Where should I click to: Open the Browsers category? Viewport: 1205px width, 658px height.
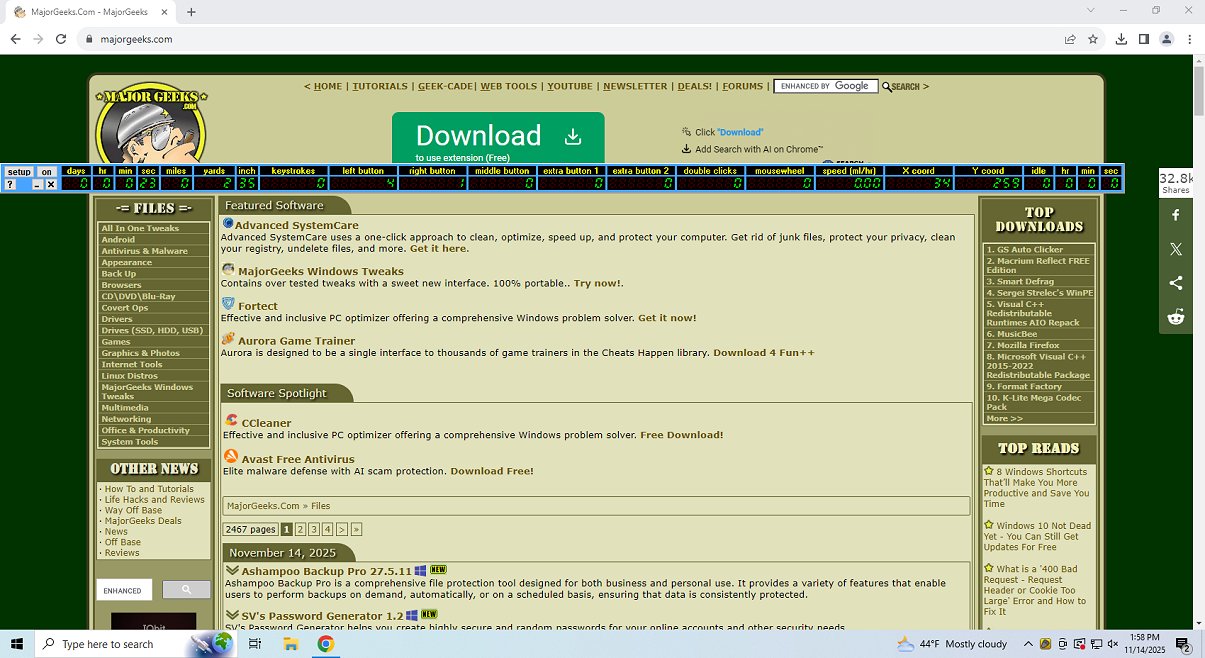tap(121, 285)
